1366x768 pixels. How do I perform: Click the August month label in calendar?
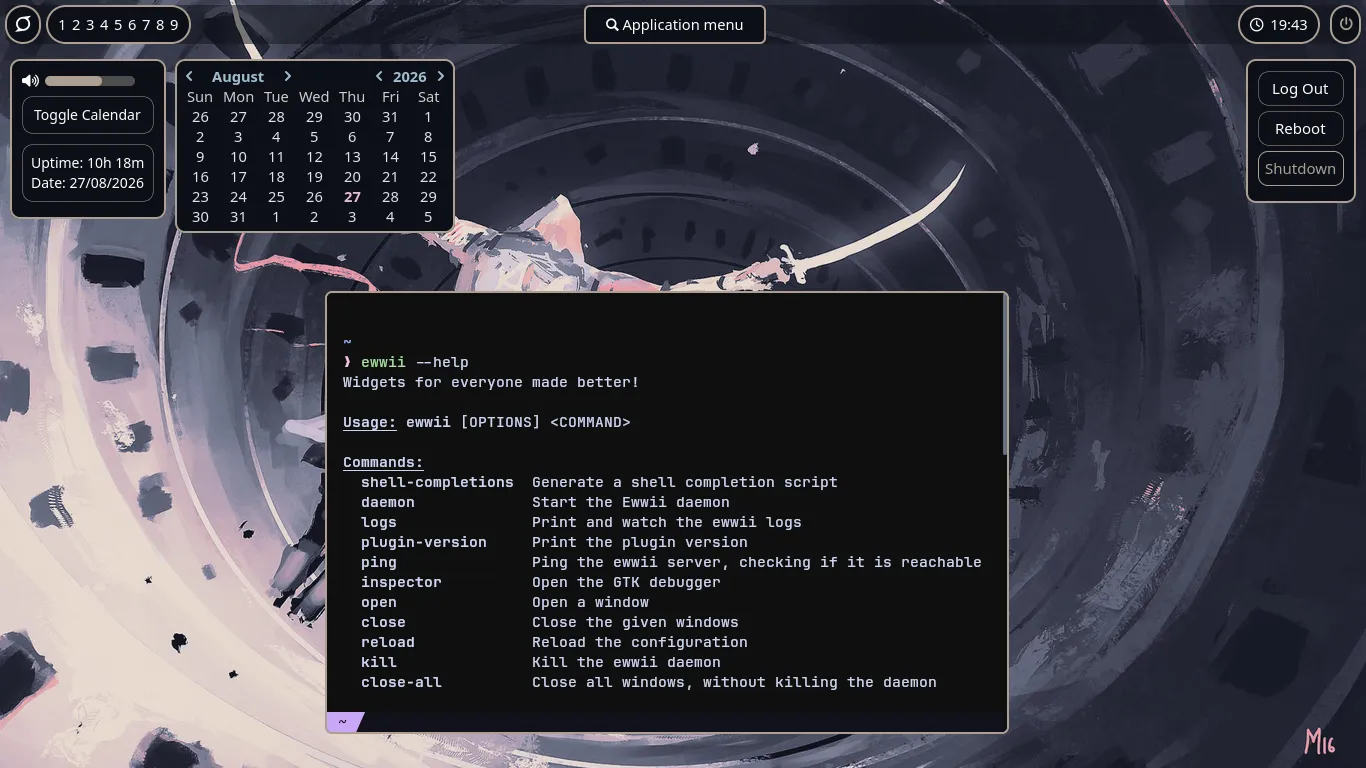[x=238, y=77]
